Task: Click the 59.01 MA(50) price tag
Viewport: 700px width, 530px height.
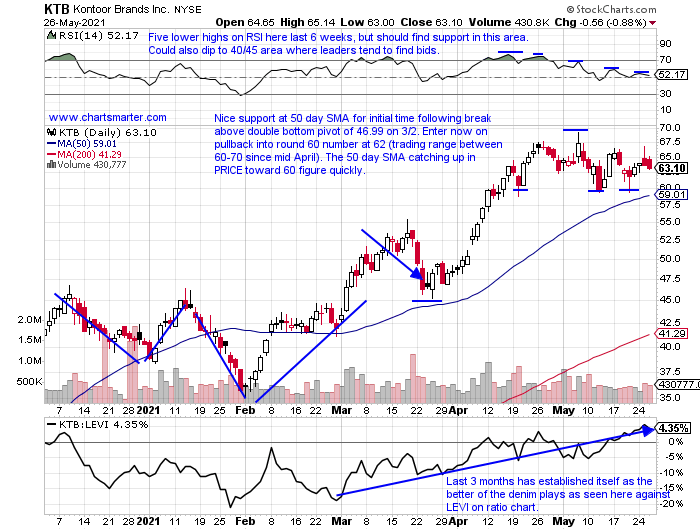Action: click(x=672, y=195)
